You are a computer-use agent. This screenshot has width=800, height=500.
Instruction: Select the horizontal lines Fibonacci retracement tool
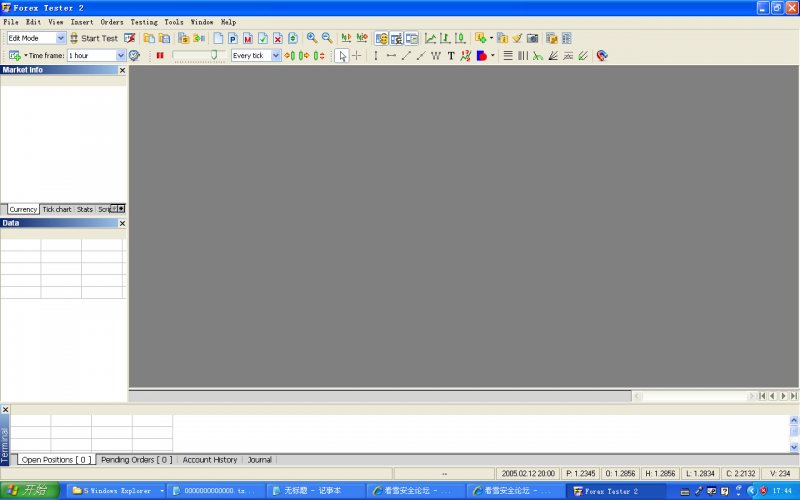(x=508, y=56)
